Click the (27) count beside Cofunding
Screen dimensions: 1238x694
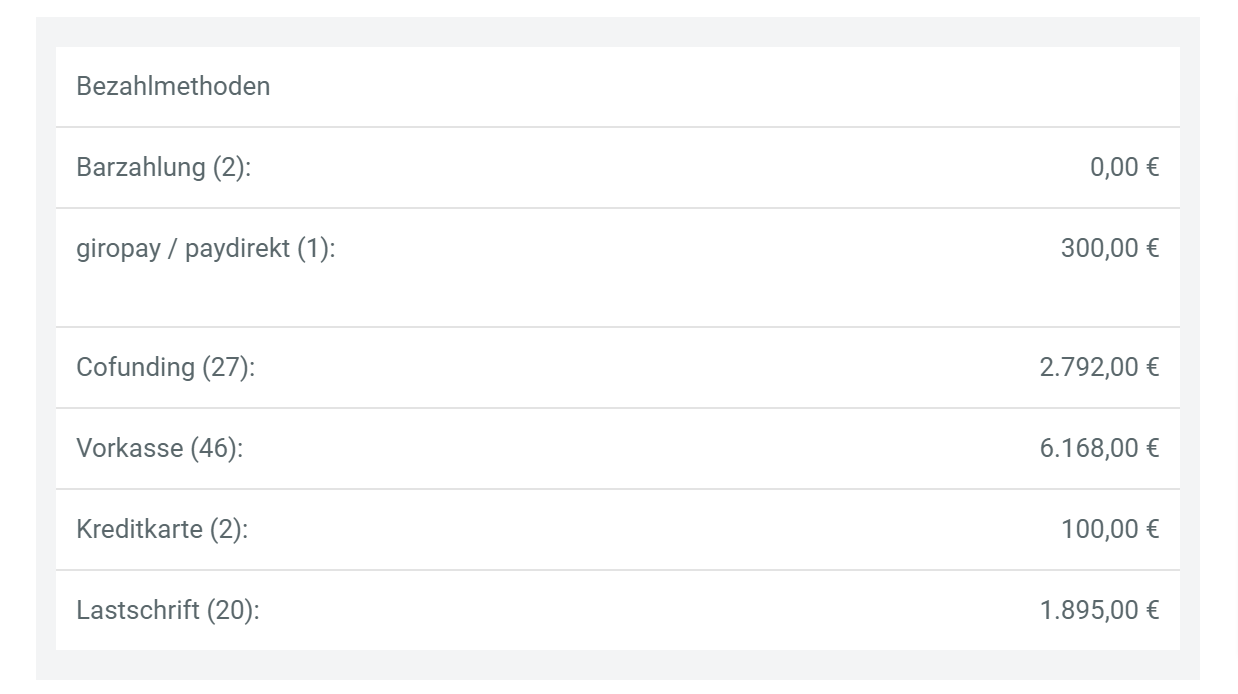pyautogui.click(x=227, y=367)
